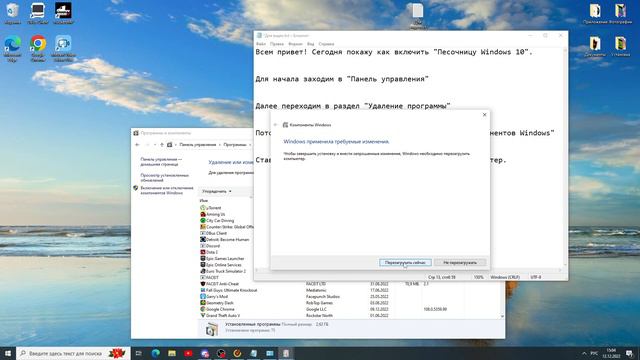The width and height of the screenshot is (640, 360).
Task: Click back arrow in Windows Components dialog
Action: coord(276,125)
